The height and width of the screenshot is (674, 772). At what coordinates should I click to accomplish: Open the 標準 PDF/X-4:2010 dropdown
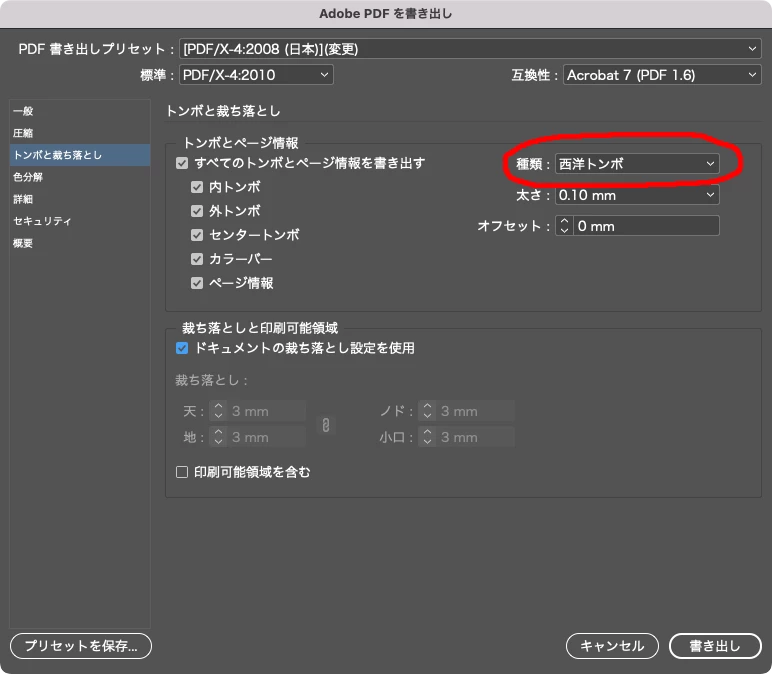click(256, 75)
